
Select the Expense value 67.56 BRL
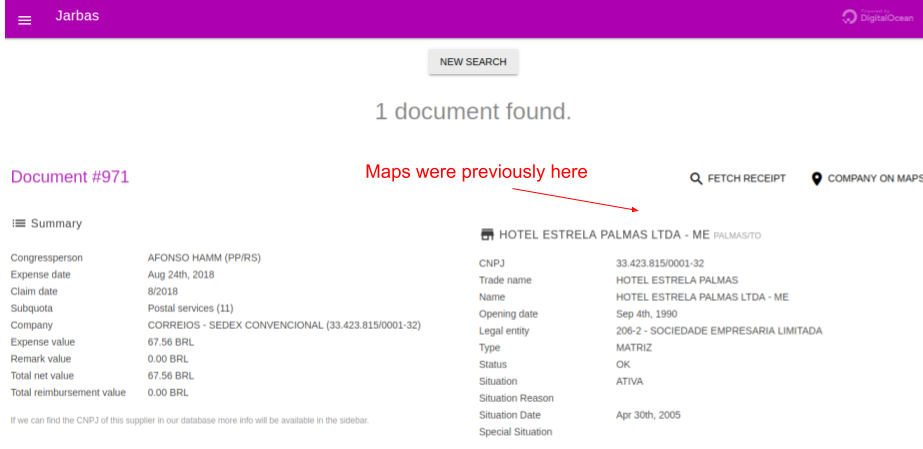(171, 342)
